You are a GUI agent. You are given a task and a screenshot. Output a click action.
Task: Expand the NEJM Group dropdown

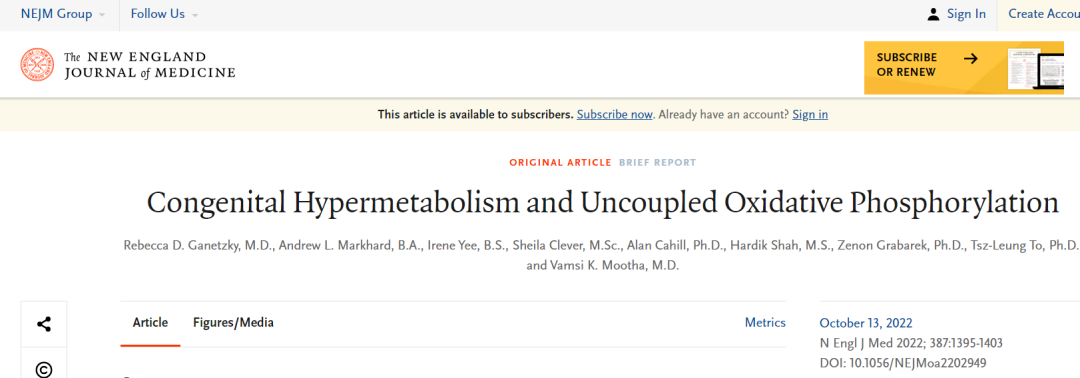point(63,14)
